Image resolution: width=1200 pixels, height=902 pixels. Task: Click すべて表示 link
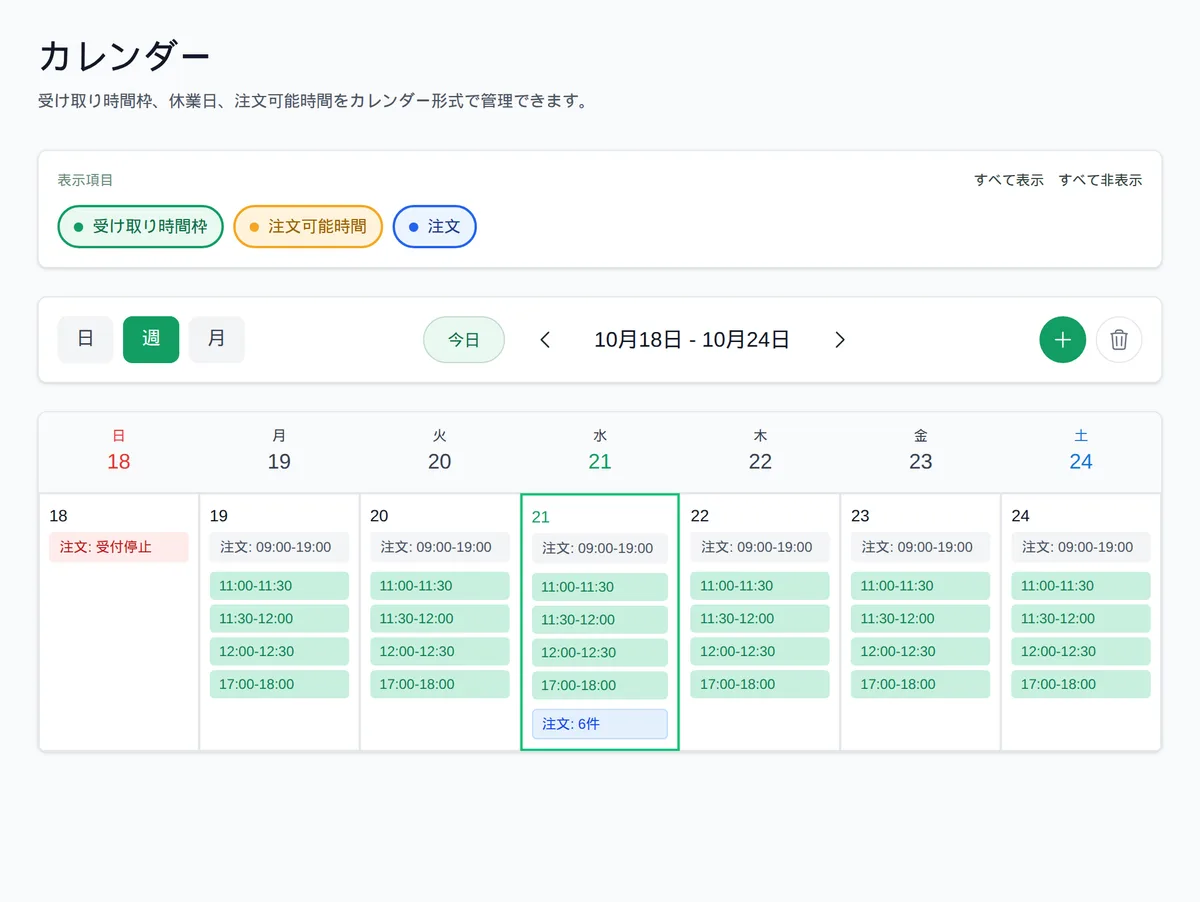[x=1009, y=180]
